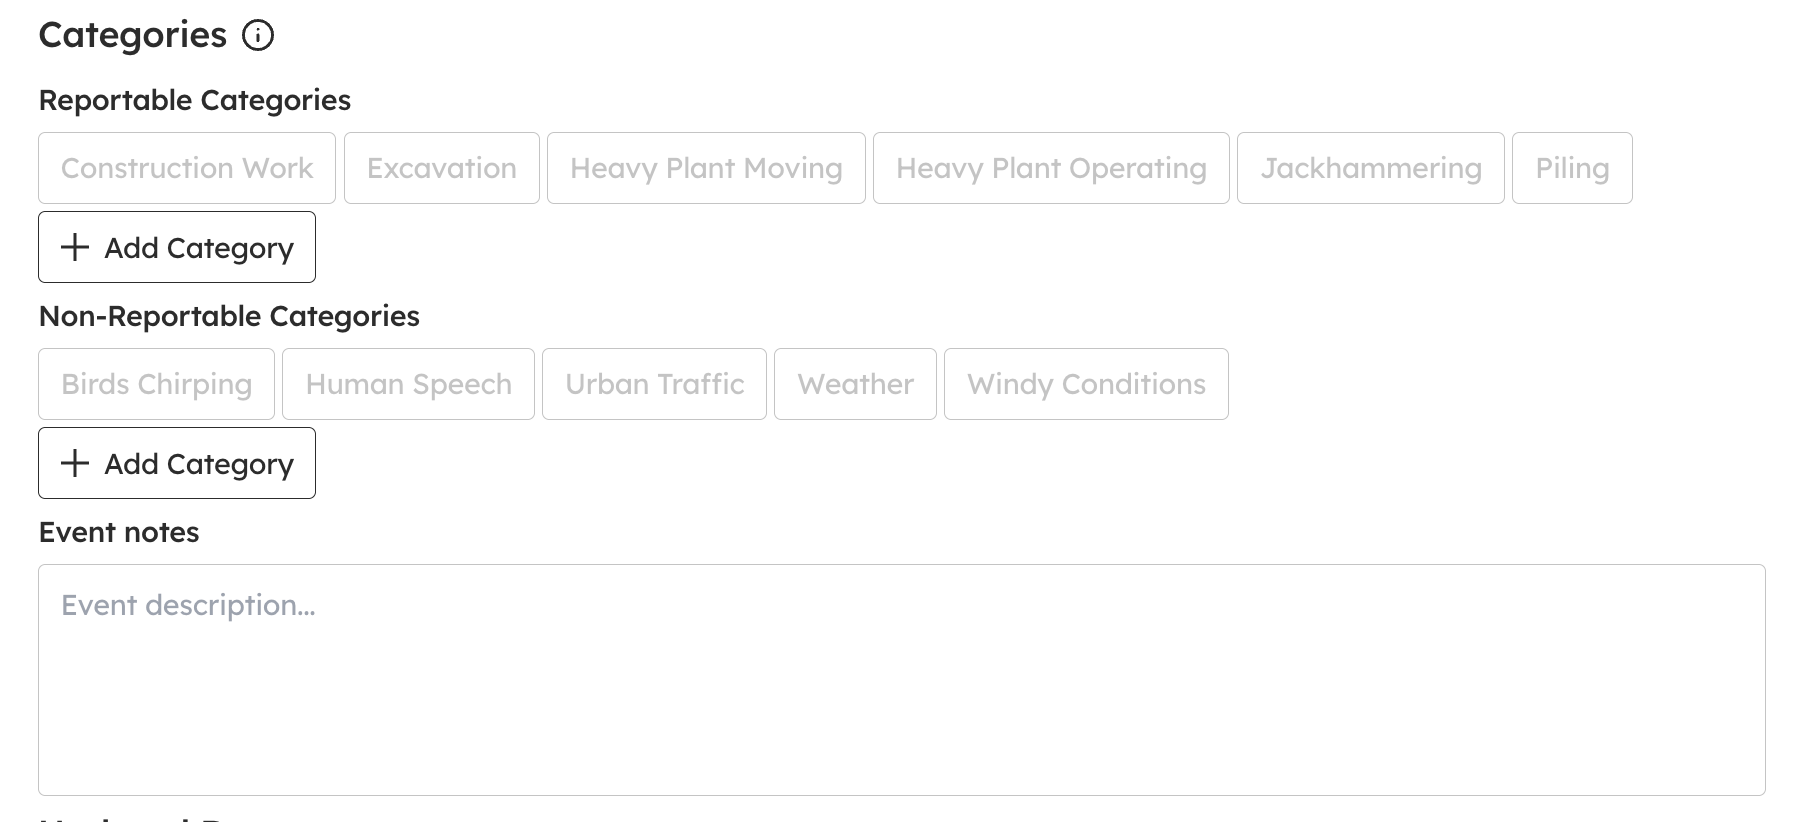
Task: Toggle the Jackhammering category
Action: tap(1371, 168)
